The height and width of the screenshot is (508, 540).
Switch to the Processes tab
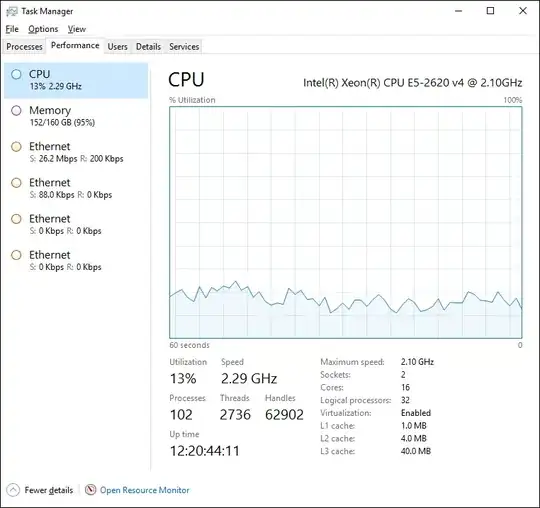pyautogui.click(x=24, y=46)
